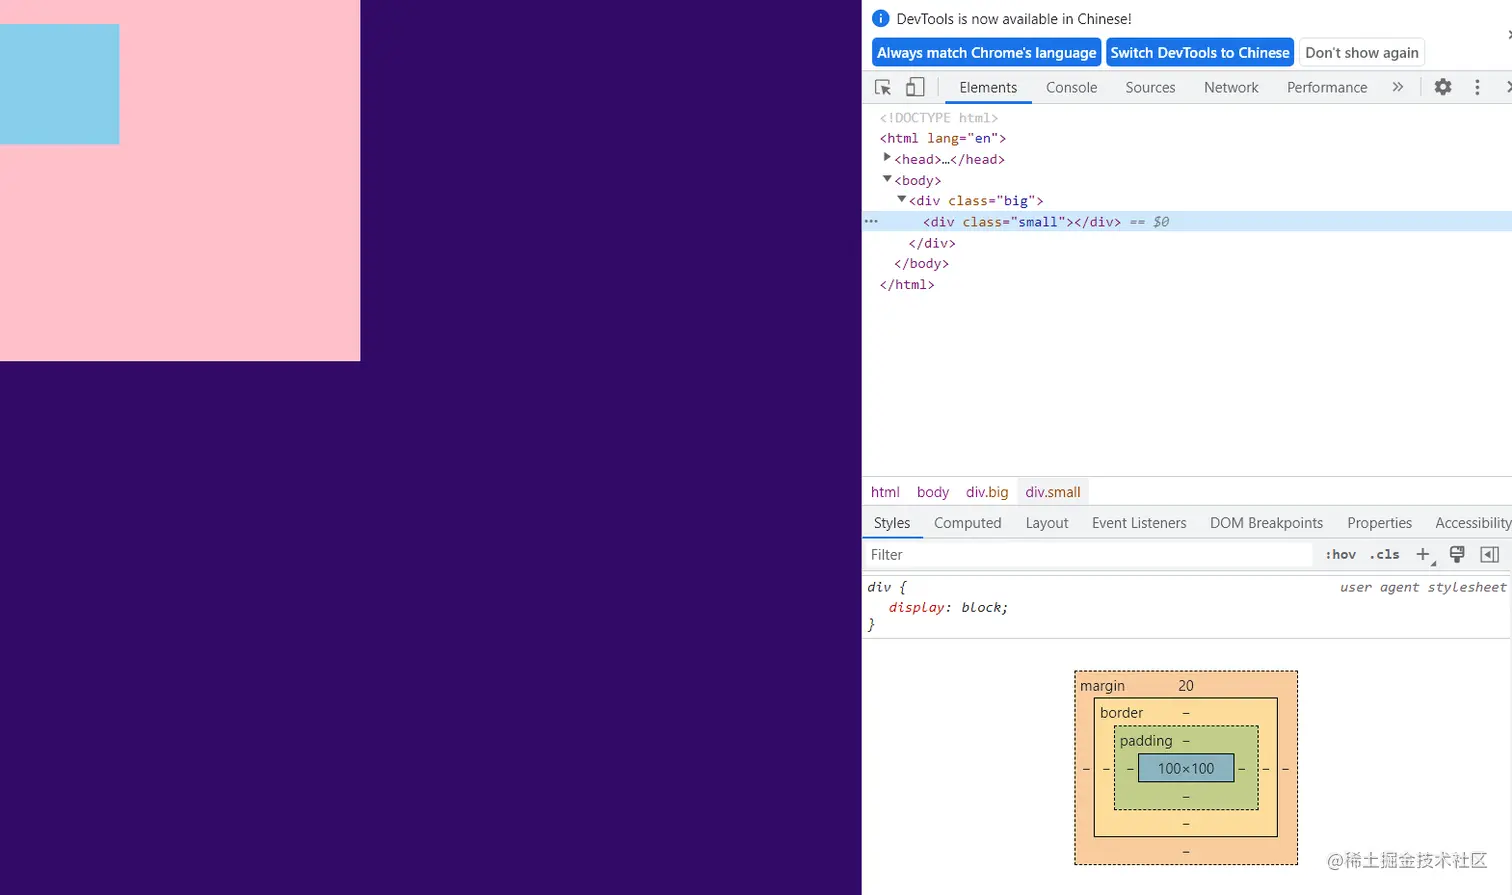Select the Computed sub-tab
The image size is (1512, 895).
[967, 523]
